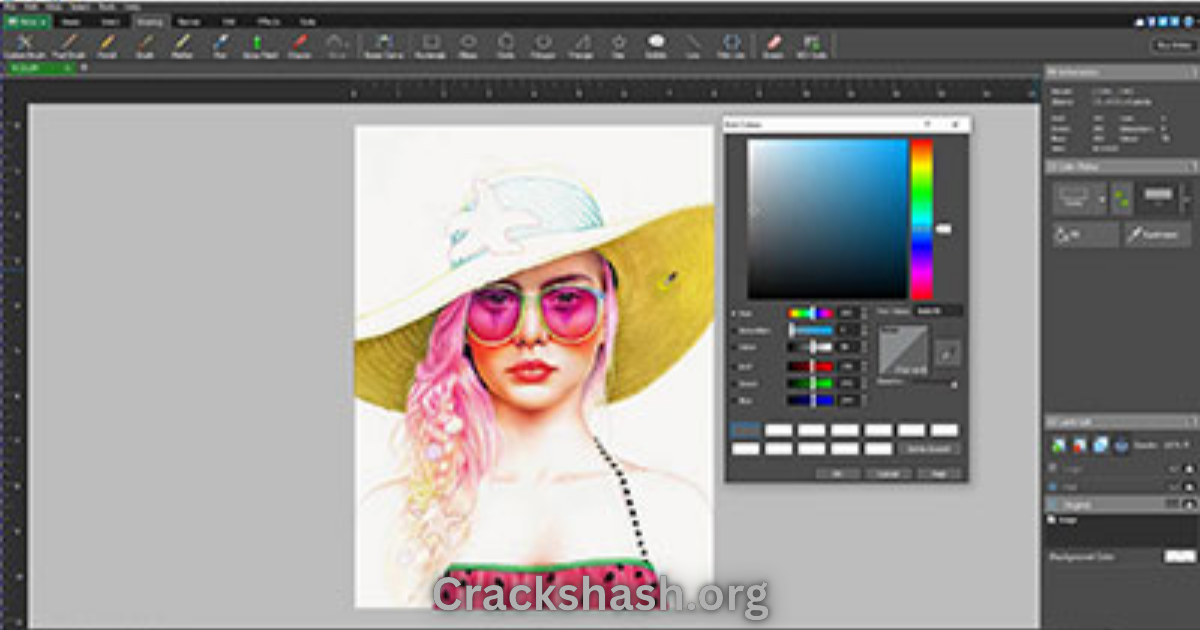Select the Pen tool
The width and height of the screenshot is (1200, 630).
[220, 46]
